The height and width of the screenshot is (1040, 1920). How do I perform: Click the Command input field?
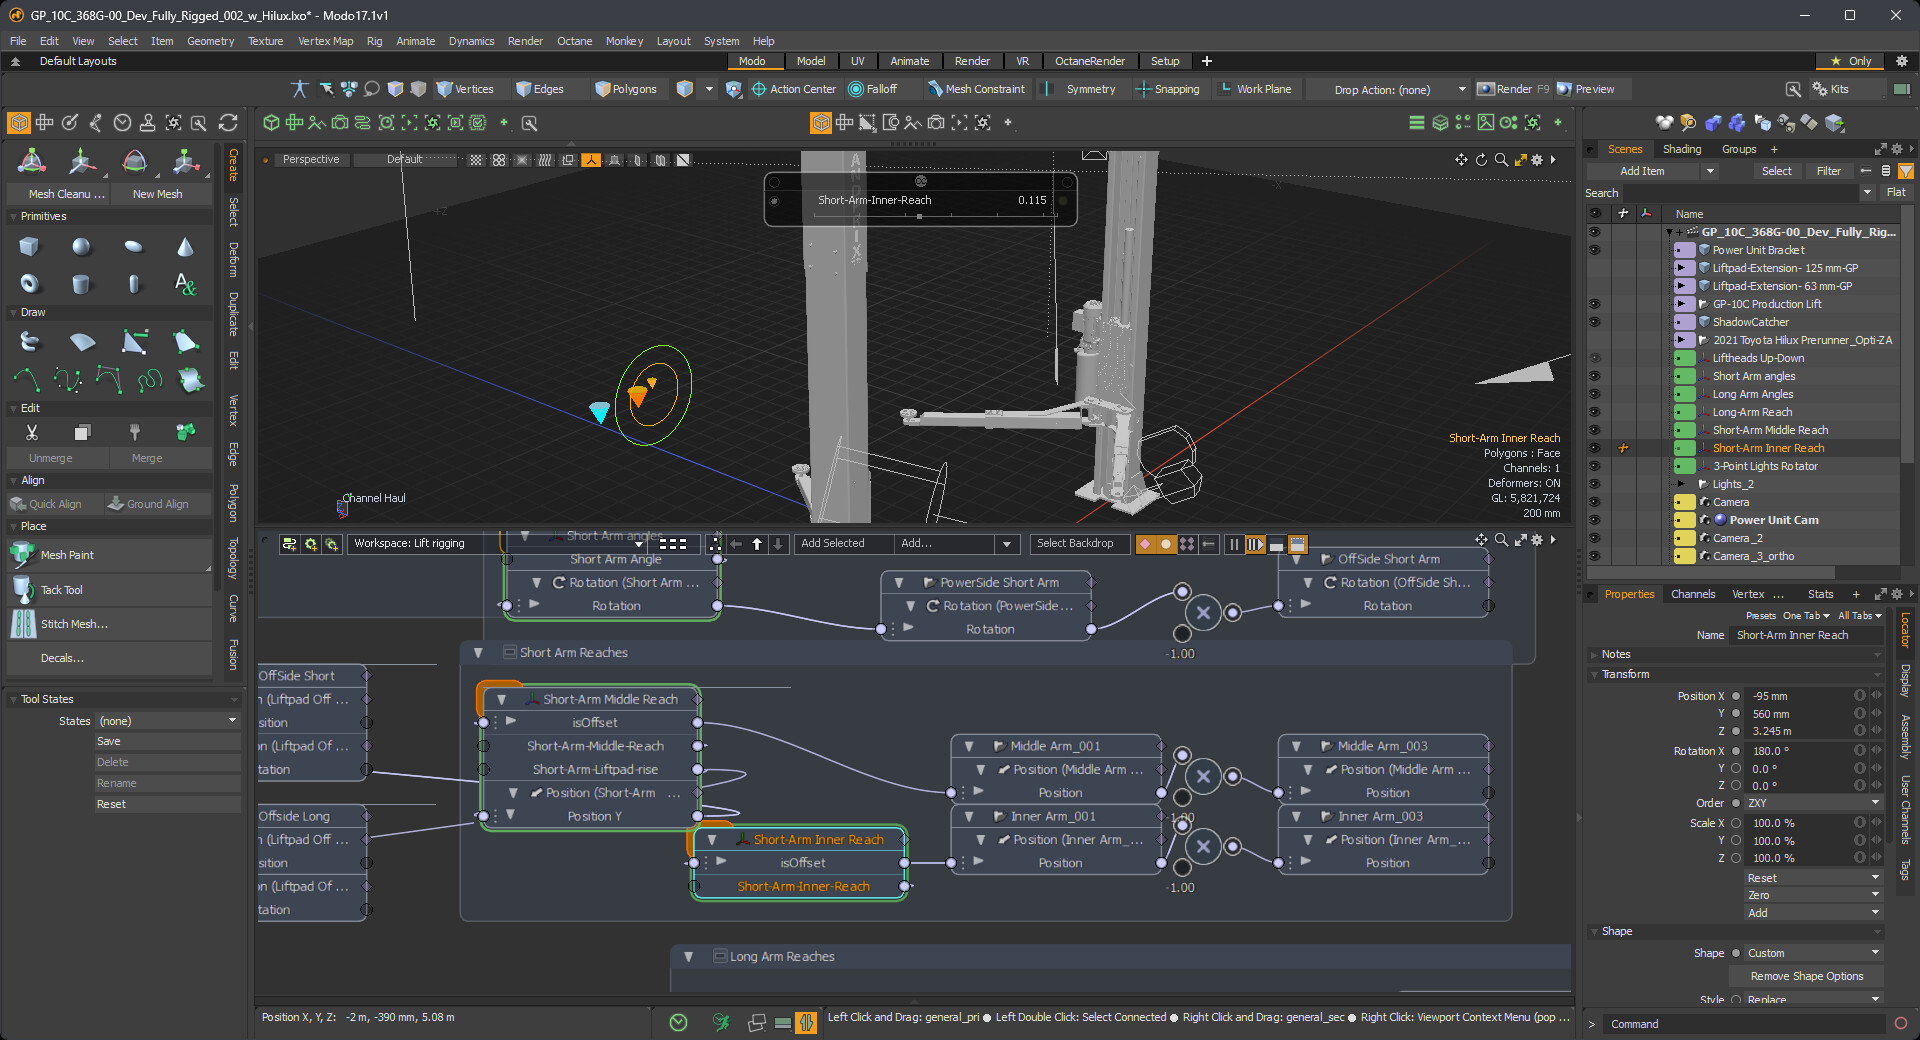pos(1745,1024)
